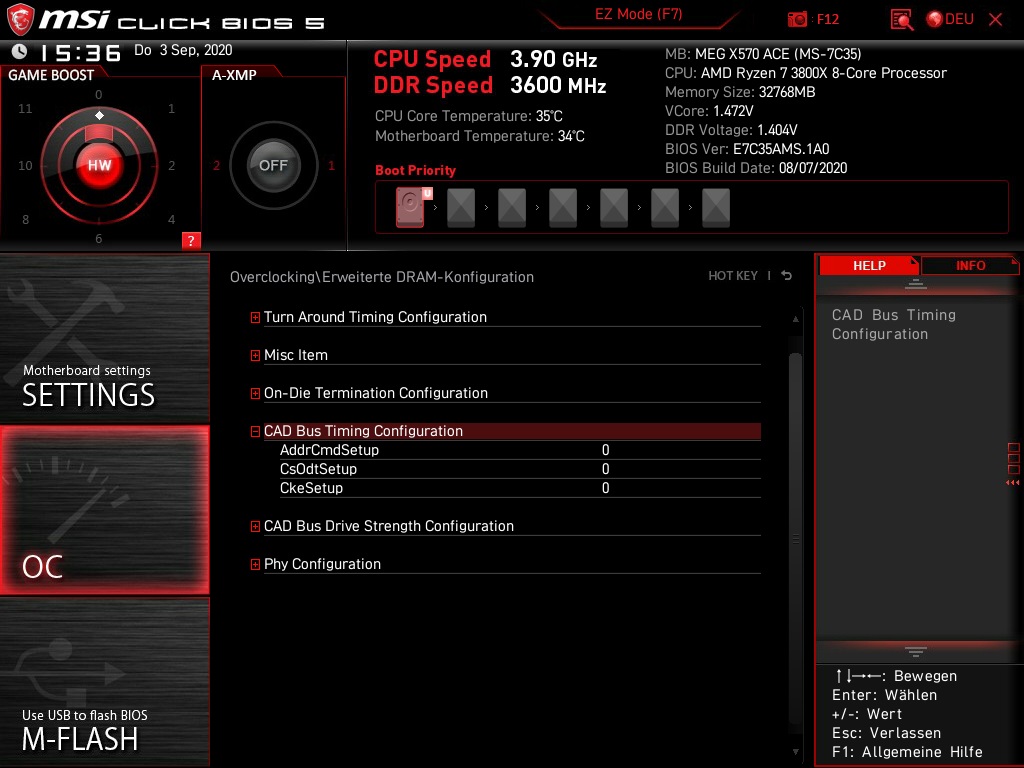Click the Overclocking breadcrumb path text
This screenshot has height=768, width=1024.
coord(381,277)
